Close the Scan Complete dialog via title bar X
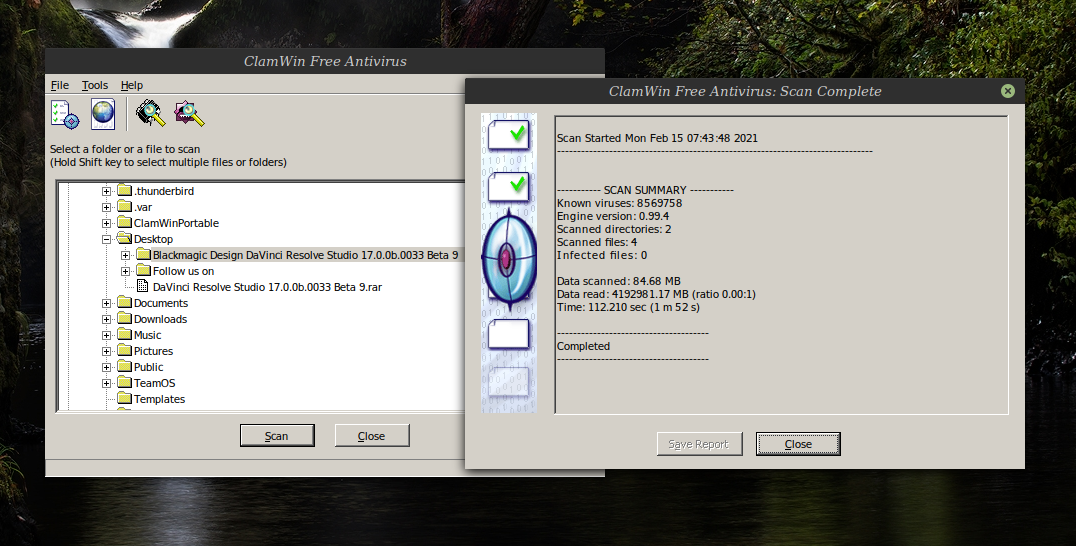Viewport: 1076px width, 546px height. (1007, 91)
